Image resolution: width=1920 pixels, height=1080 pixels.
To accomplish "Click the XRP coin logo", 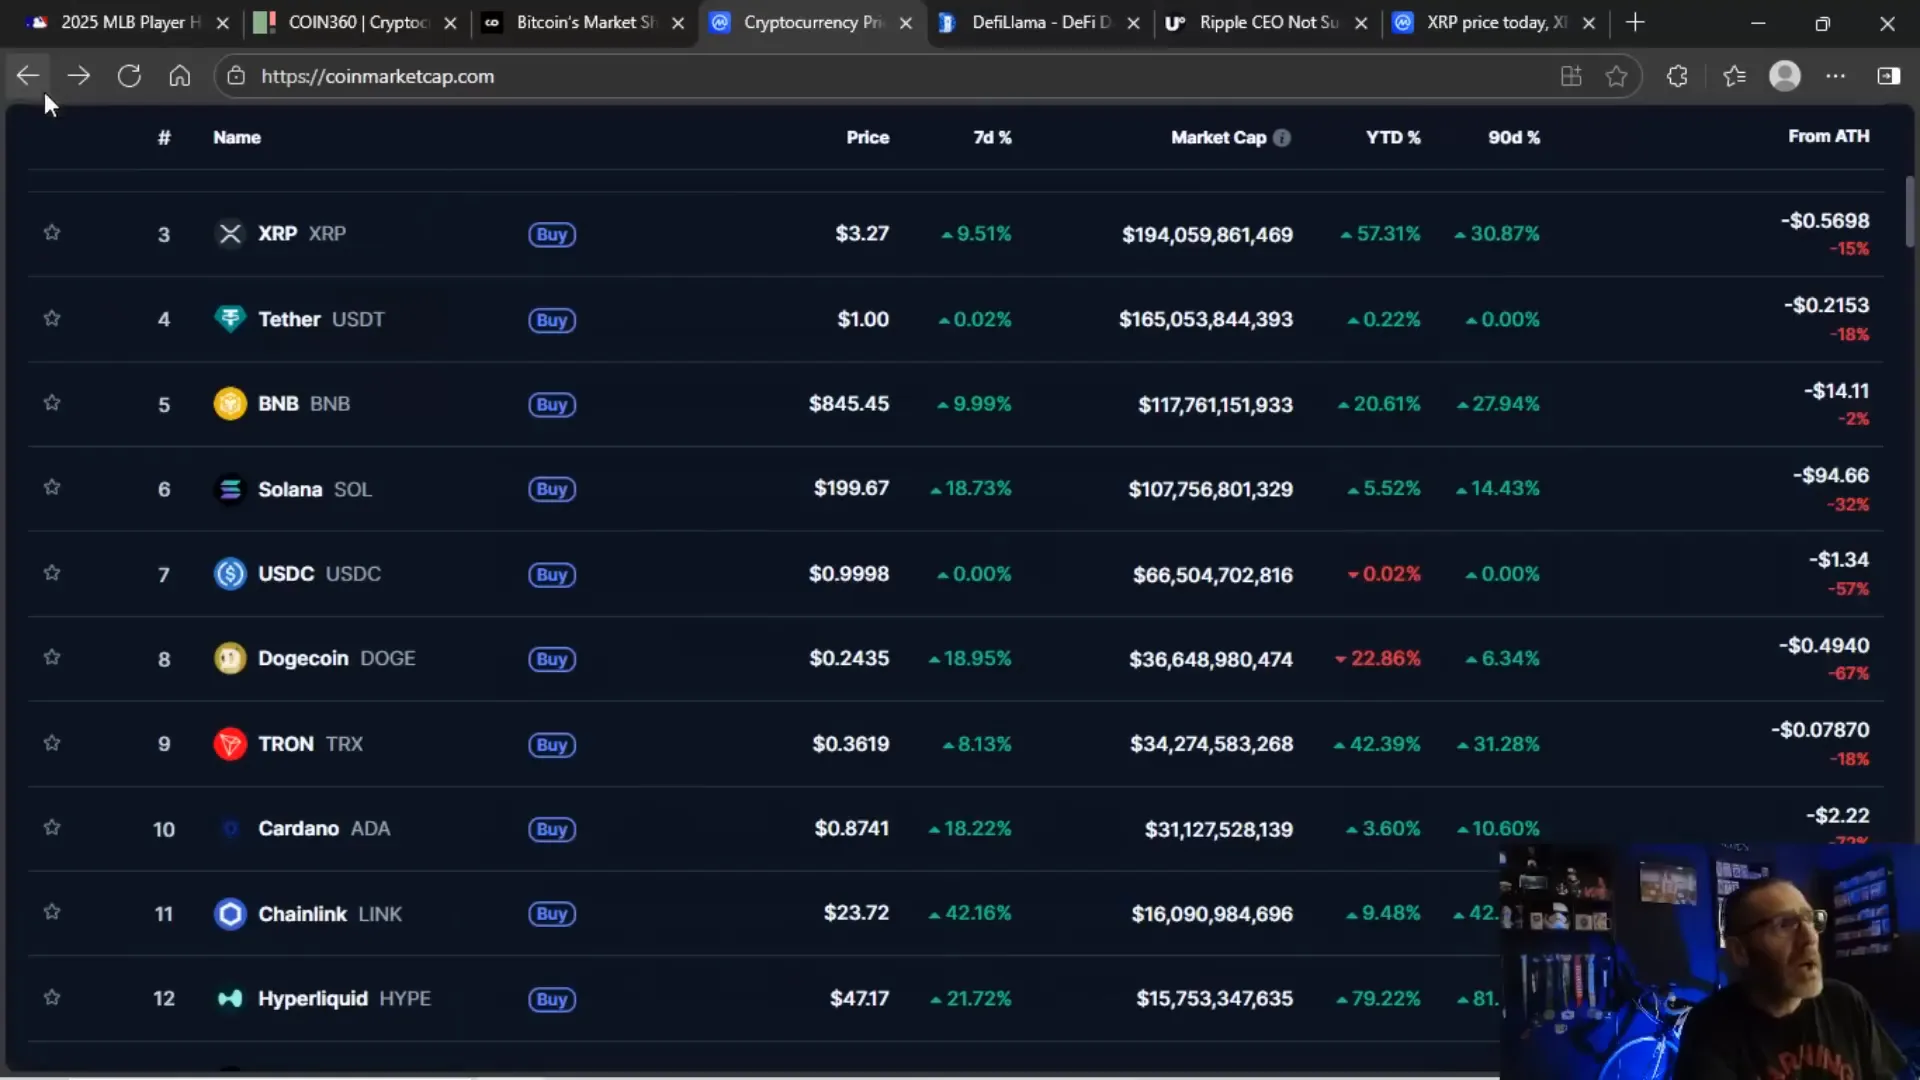I will [230, 234].
